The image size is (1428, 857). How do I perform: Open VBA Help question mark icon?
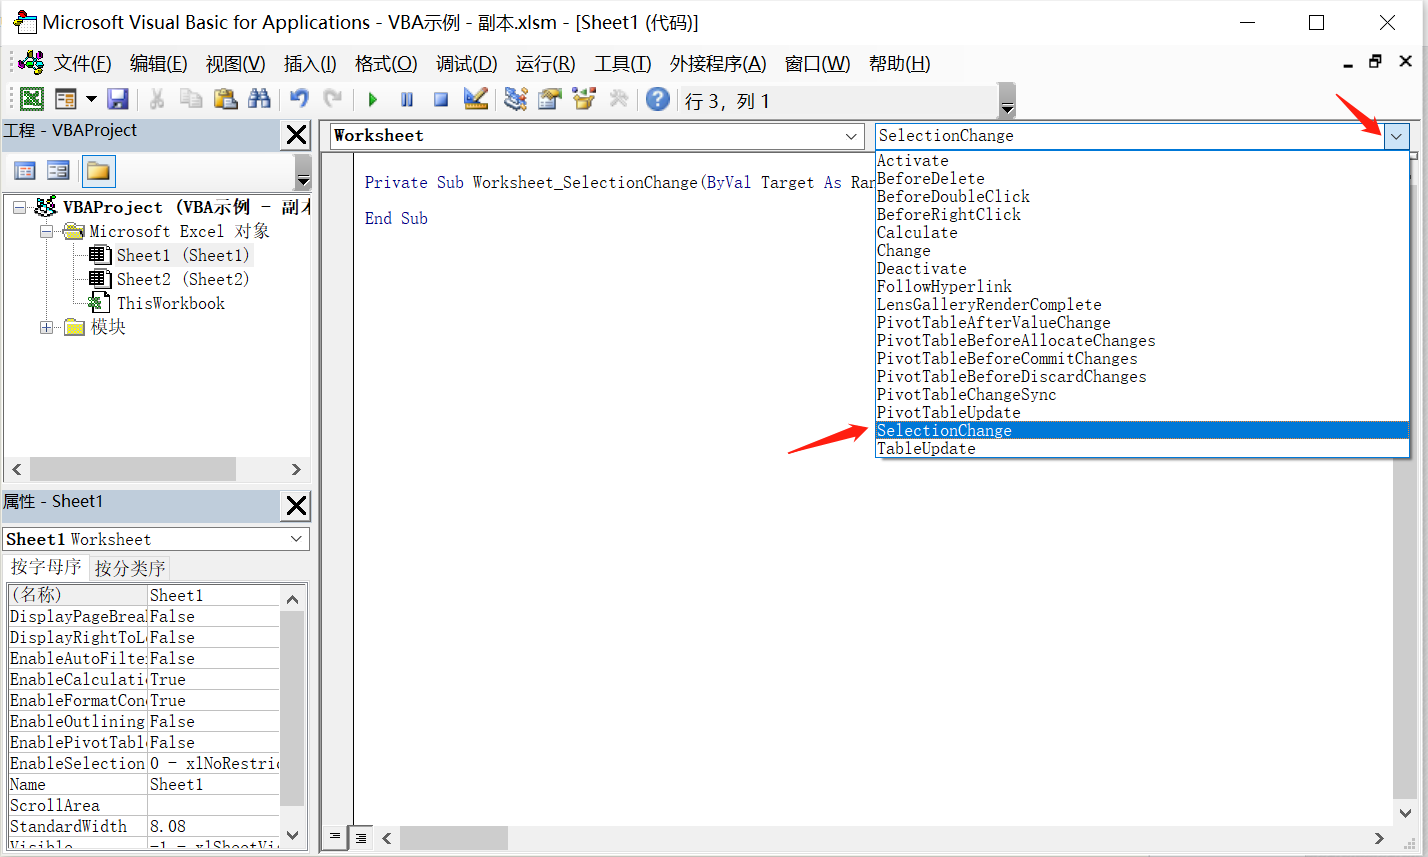click(x=657, y=99)
